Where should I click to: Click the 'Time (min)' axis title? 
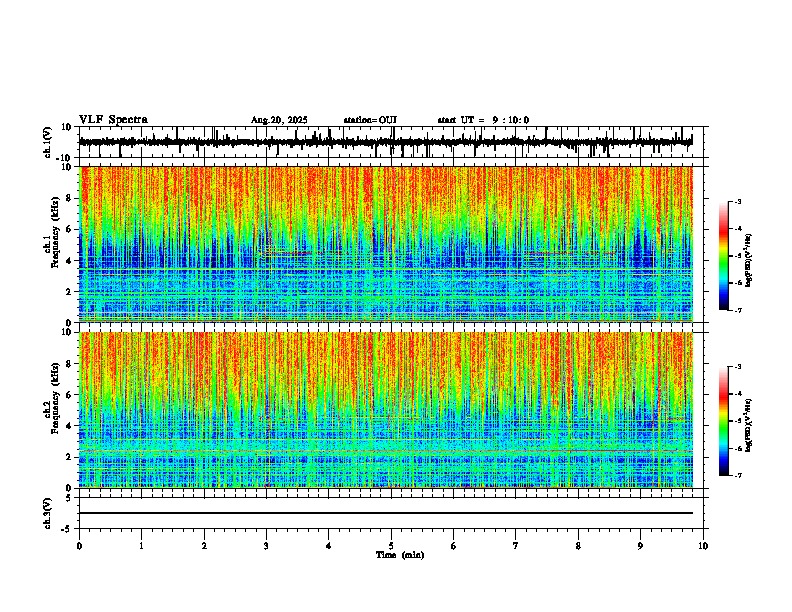(400, 555)
